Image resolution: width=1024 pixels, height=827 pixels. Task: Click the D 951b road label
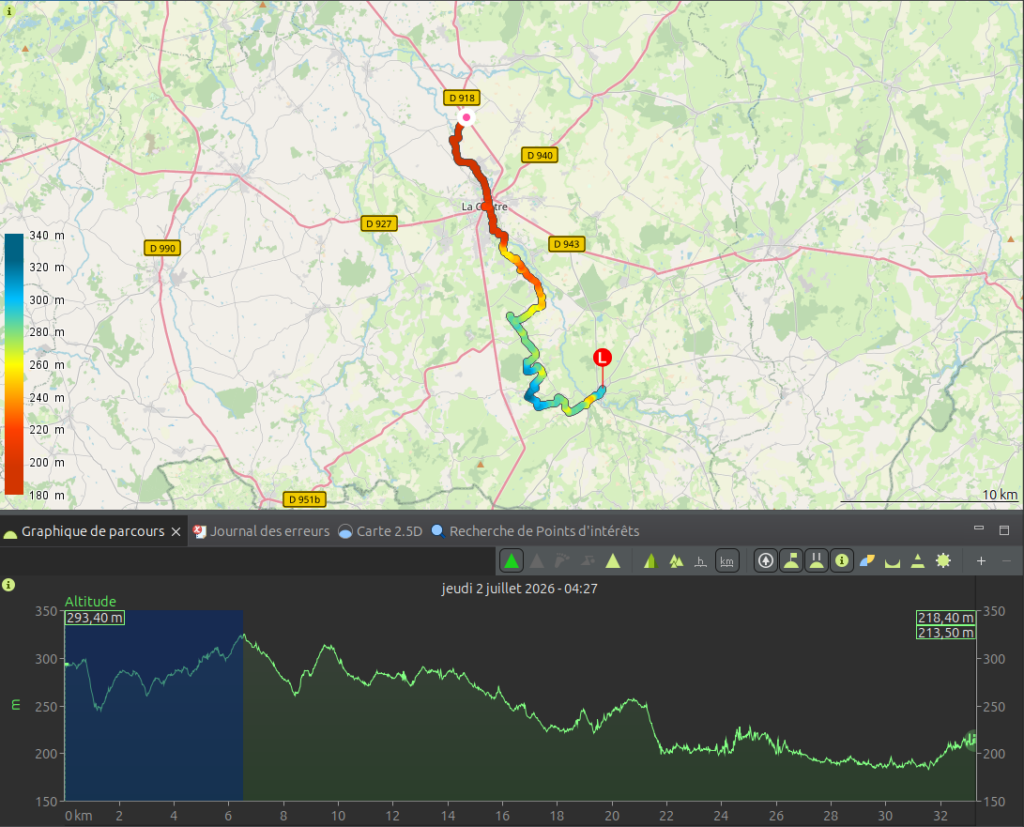(304, 499)
